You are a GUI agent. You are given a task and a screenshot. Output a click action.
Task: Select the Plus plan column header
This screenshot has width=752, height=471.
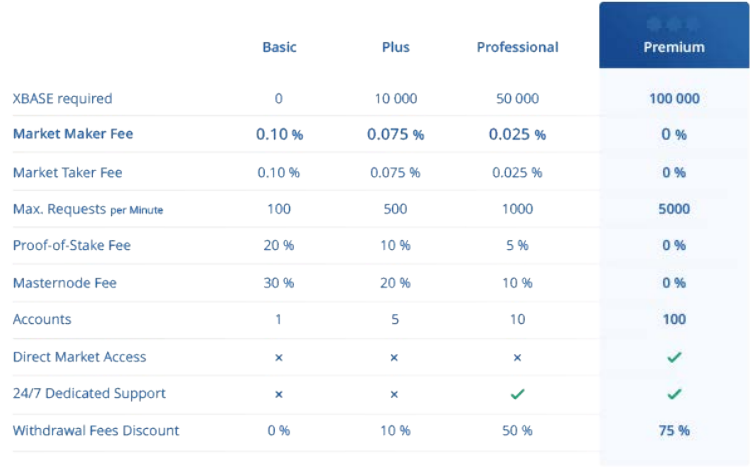click(395, 47)
